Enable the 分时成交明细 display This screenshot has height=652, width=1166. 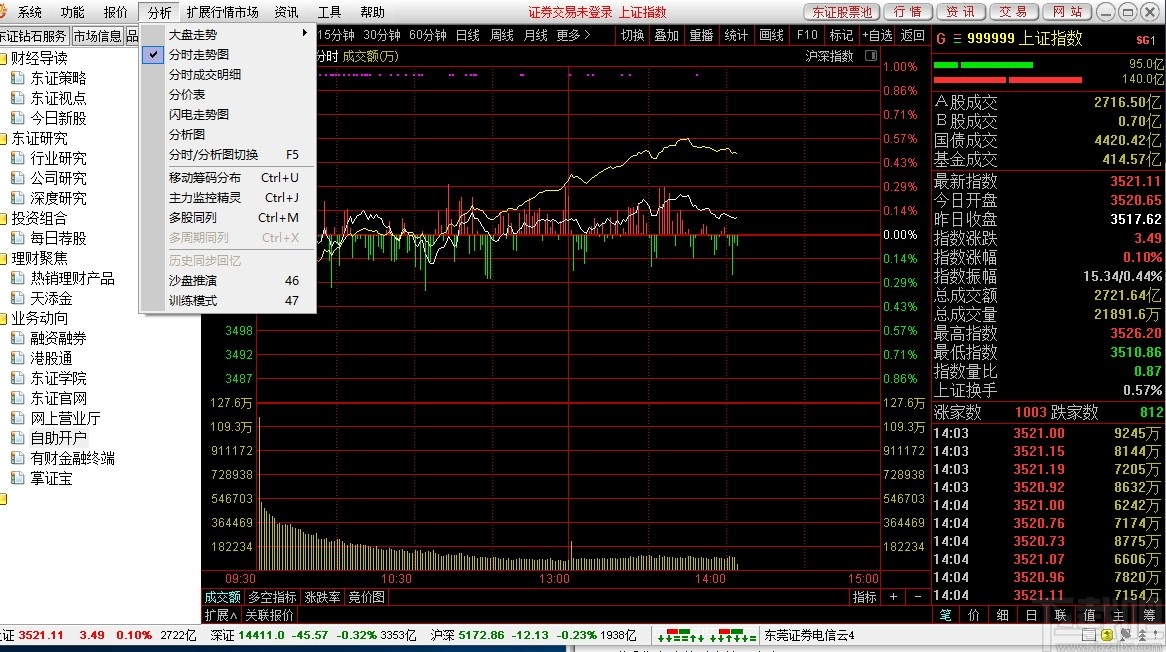click(203, 74)
